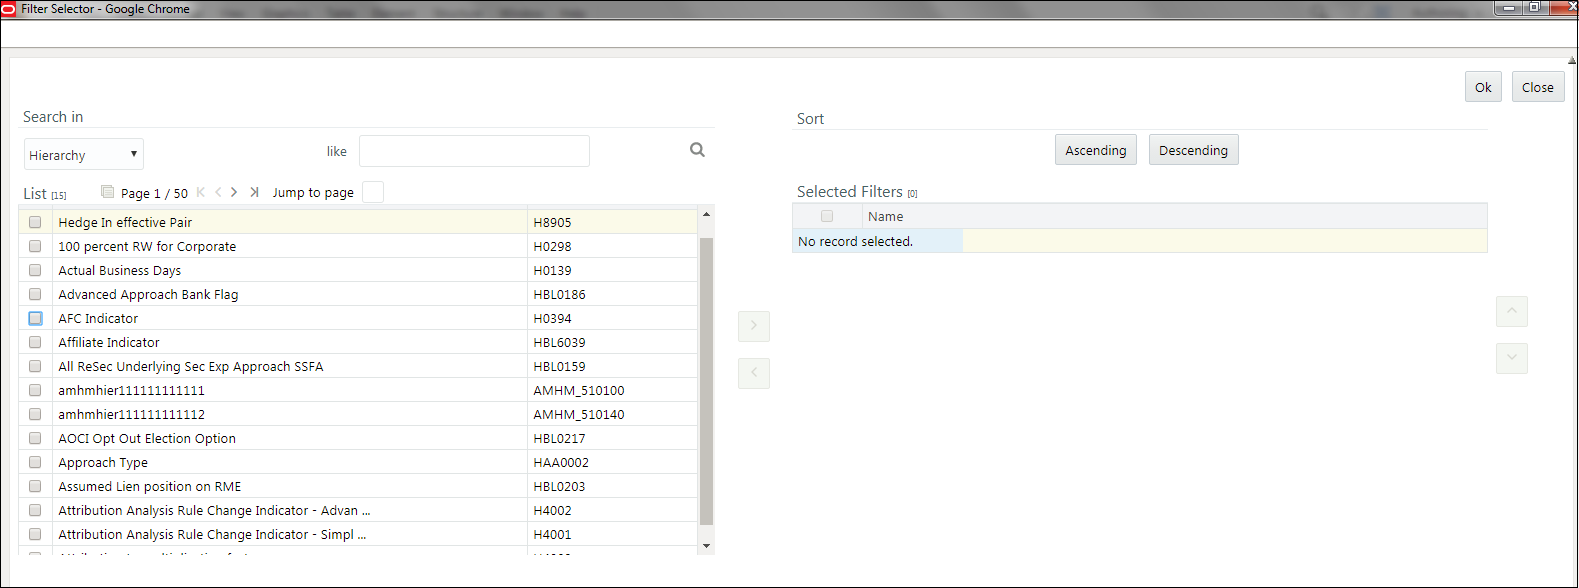Sort filters Descending

pyautogui.click(x=1193, y=150)
